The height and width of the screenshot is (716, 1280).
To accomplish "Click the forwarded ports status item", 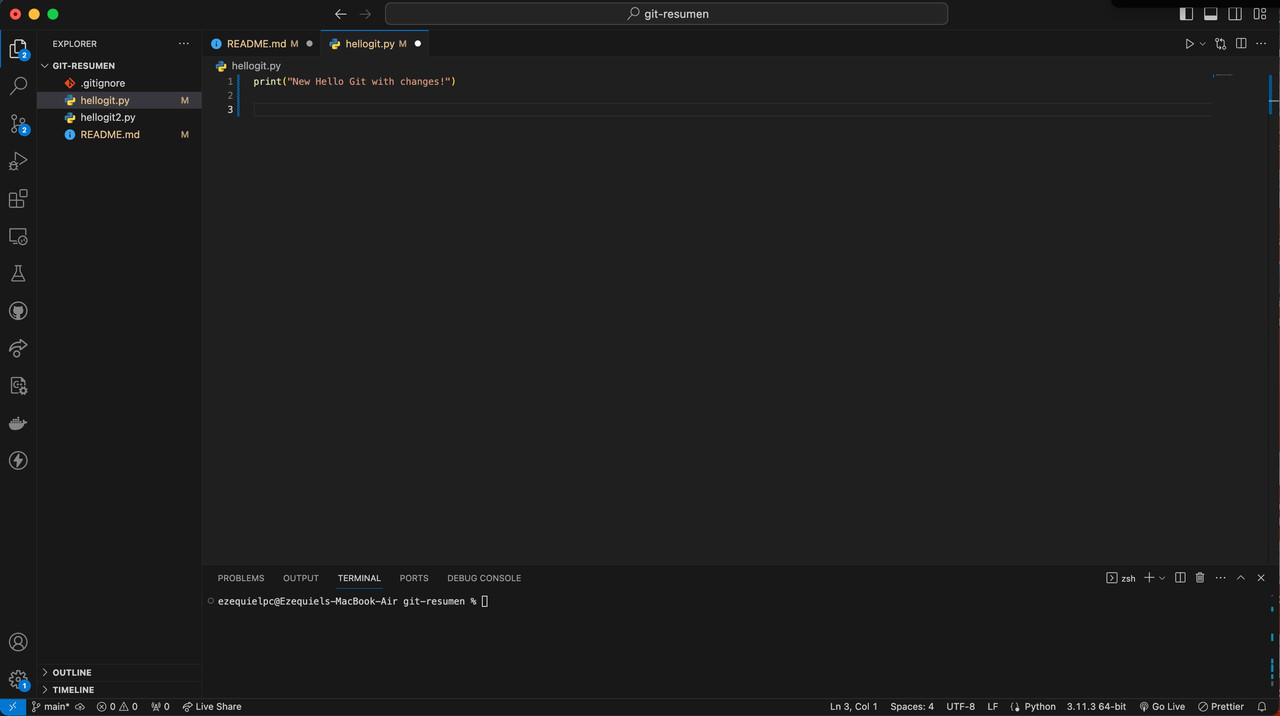I will pos(160,707).
